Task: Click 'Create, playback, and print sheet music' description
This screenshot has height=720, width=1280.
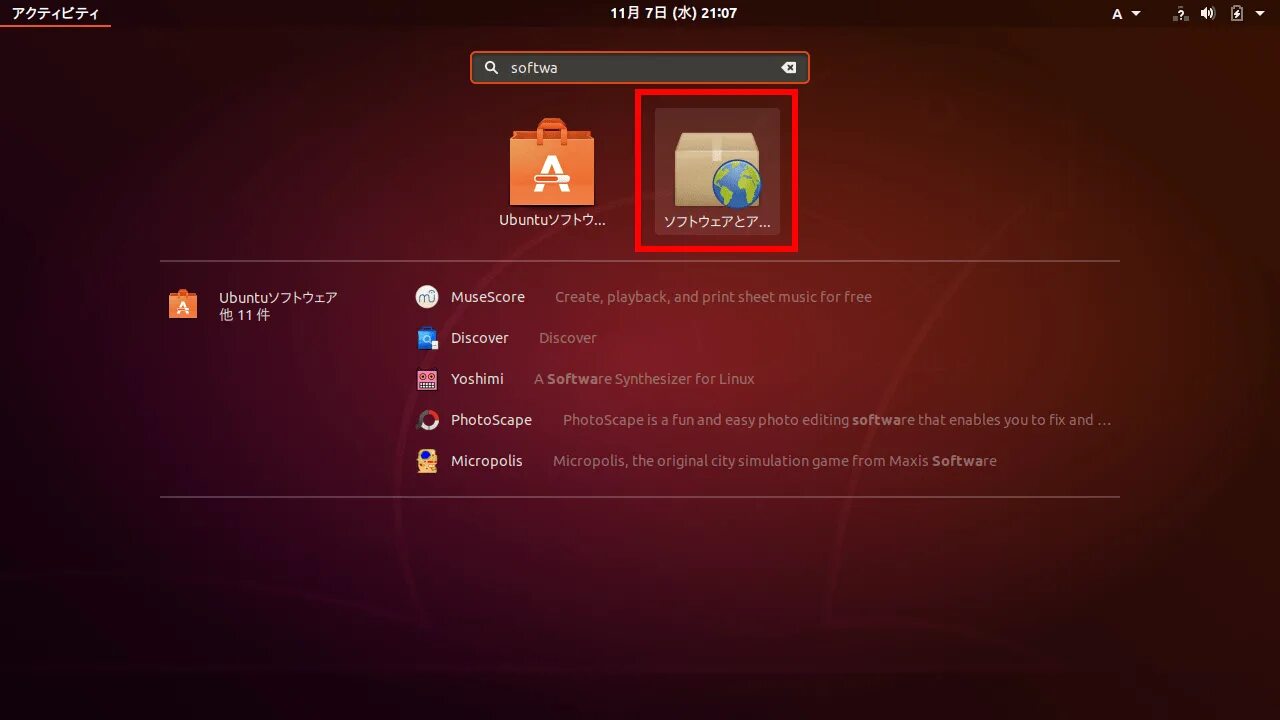Action: 713,297
